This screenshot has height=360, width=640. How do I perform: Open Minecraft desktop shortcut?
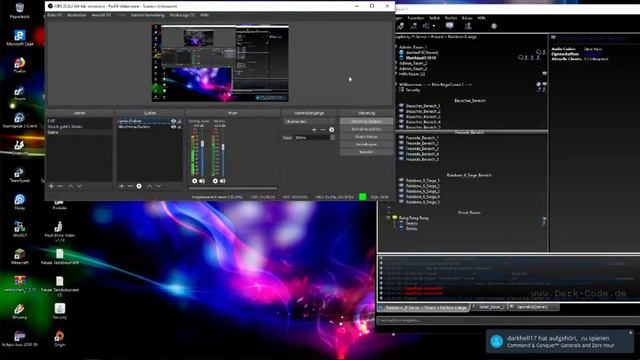(x=20, y=257)
